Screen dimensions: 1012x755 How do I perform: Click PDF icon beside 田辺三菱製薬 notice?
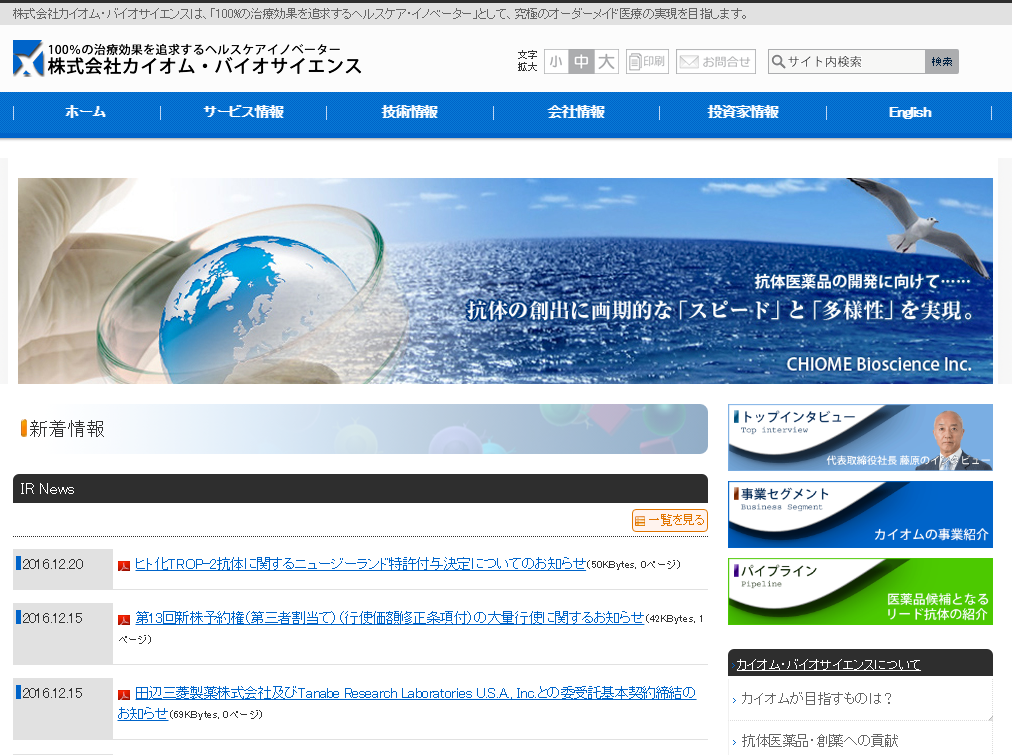[x=124, y=695]
